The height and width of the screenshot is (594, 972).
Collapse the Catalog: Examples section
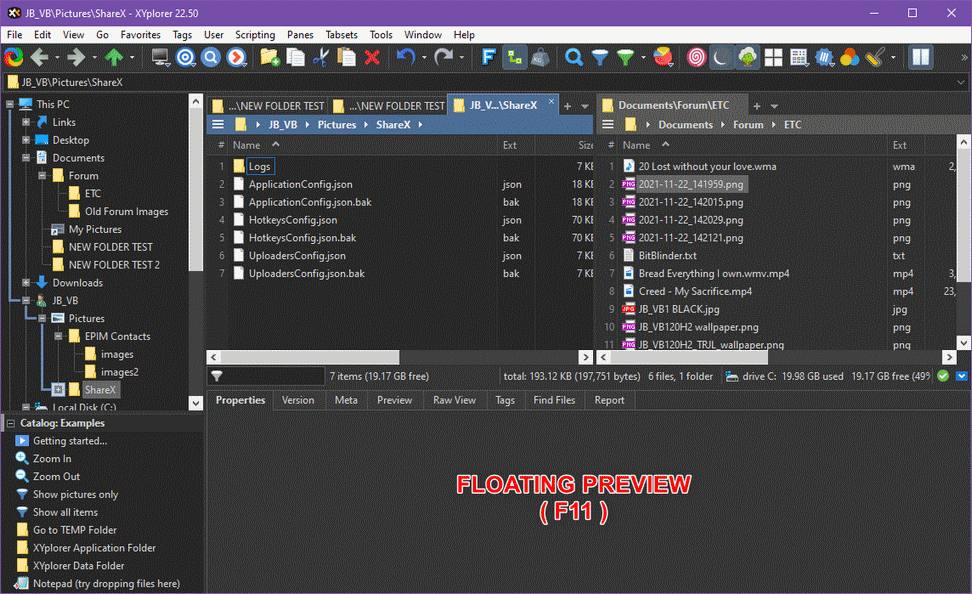[11, 423]
